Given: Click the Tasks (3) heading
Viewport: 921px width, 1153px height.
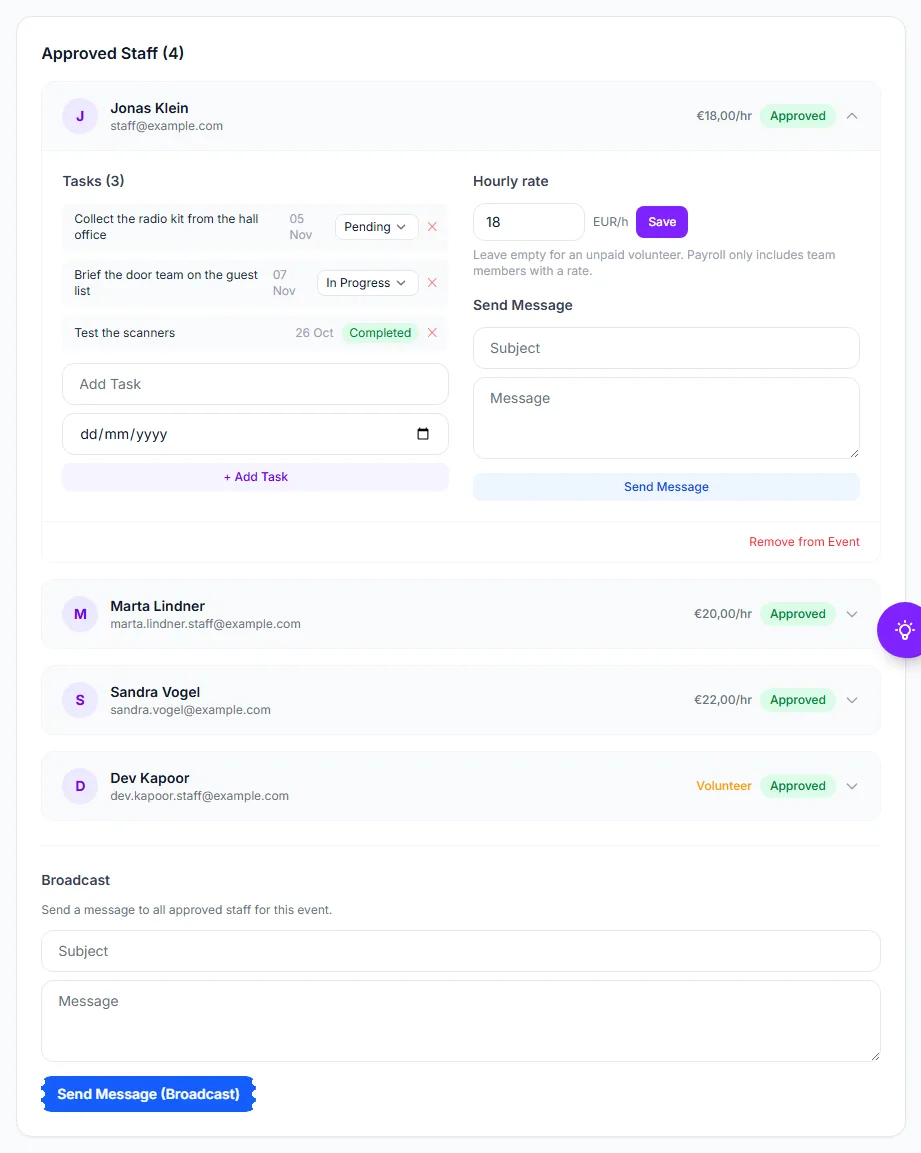Looking at the screenshot, I should point(93,181).
